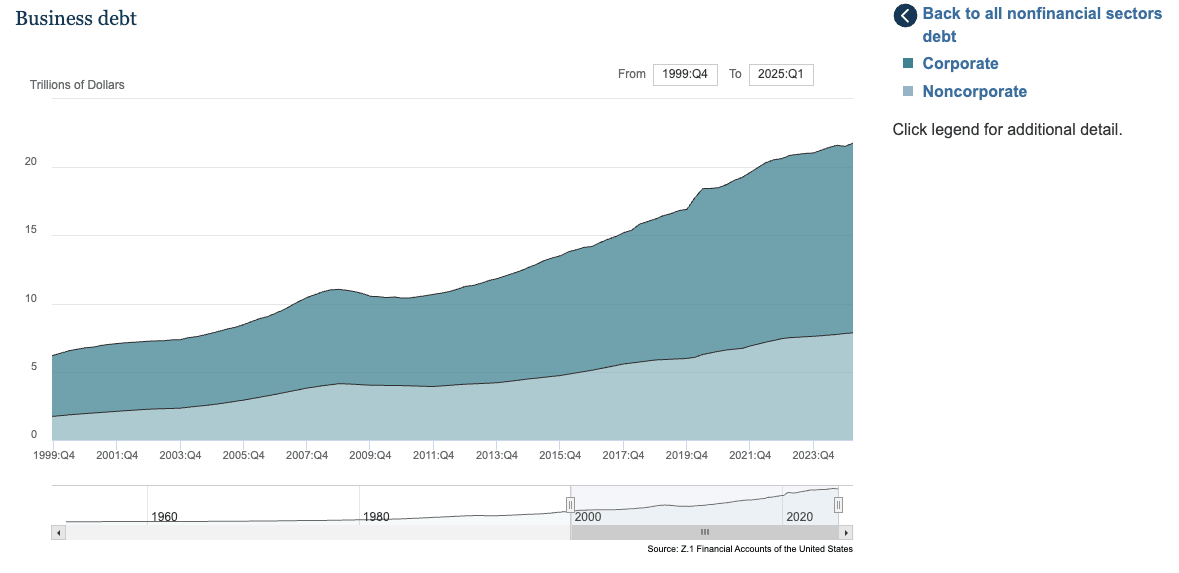Screen dimensions: 1179x573
Task: Click the 1960 marker in navigator timeline
Action: tap(164, 517)
